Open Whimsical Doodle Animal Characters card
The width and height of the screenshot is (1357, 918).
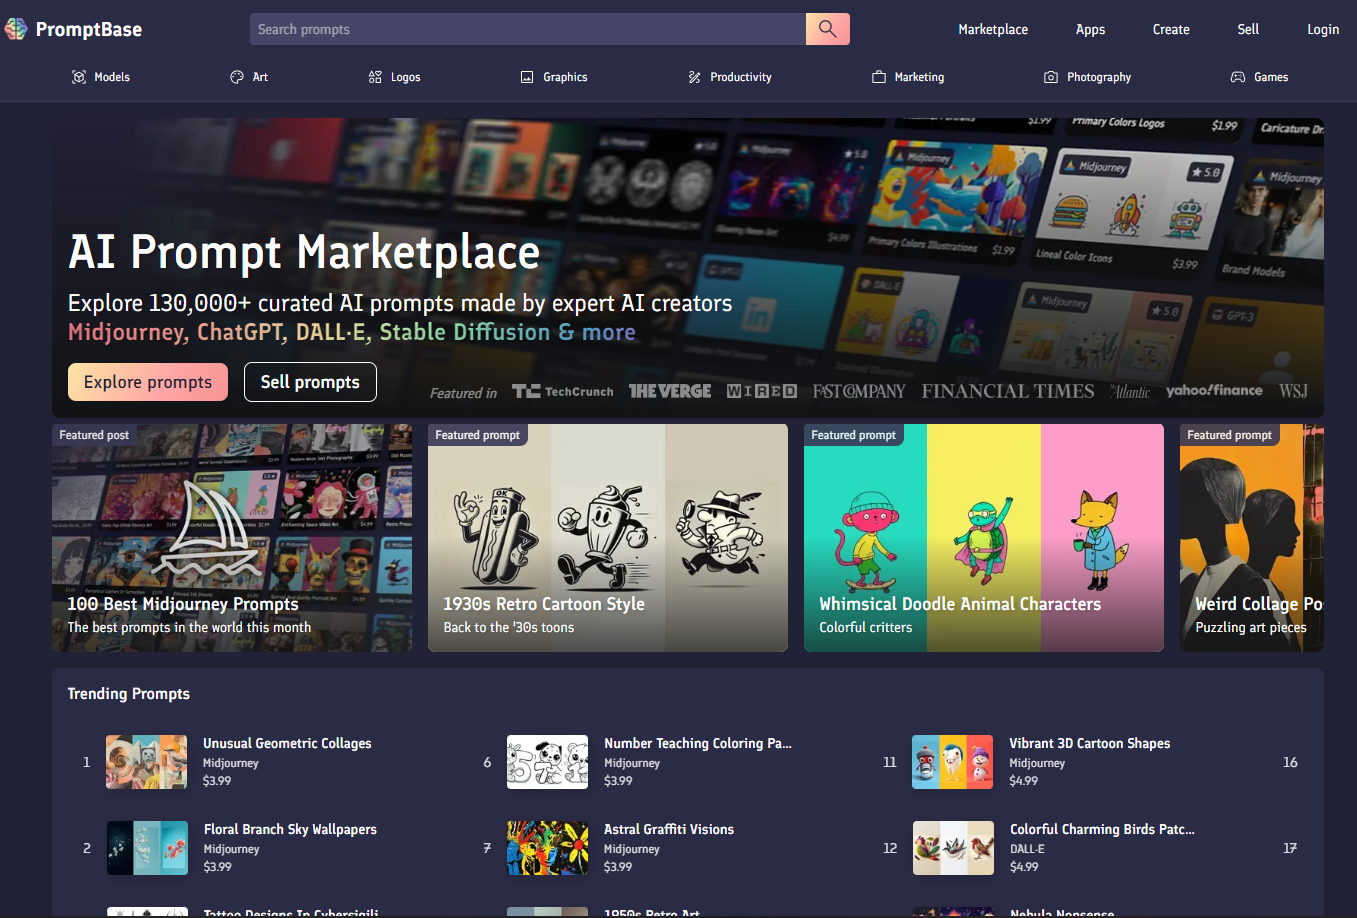tap(984, 538)
